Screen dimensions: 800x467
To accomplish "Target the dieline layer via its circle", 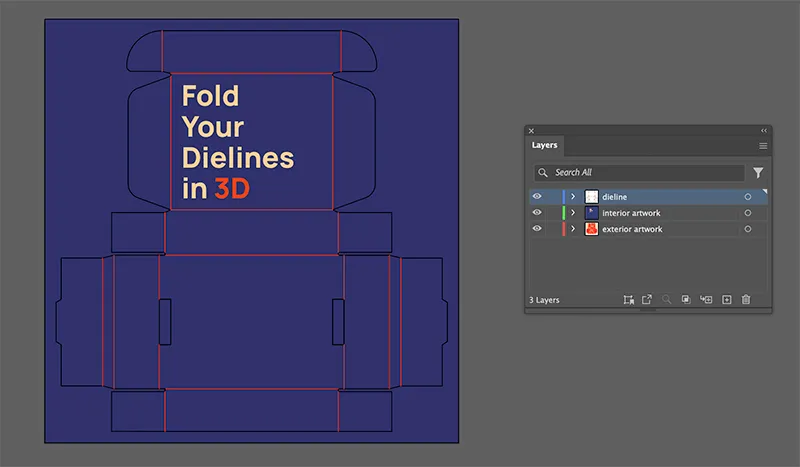I will [747, 196].
